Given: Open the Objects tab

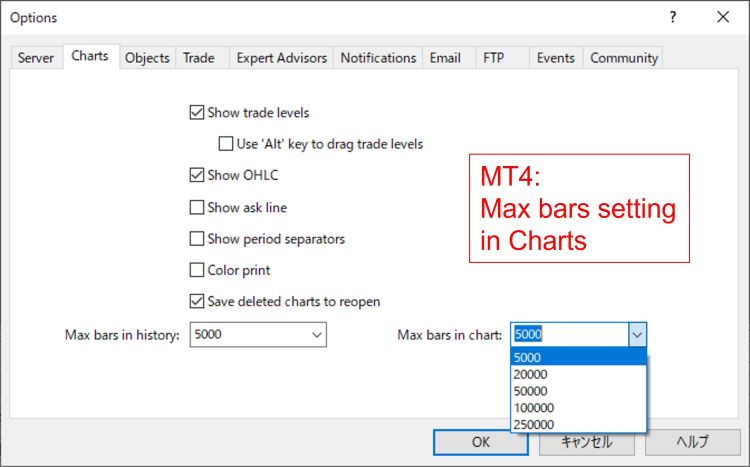Looking at the screenshot, I should tap(147, 58).
